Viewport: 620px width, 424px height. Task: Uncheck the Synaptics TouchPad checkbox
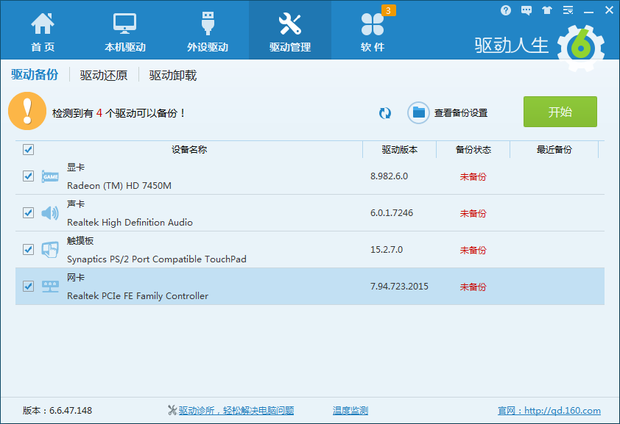click(28, 250)
